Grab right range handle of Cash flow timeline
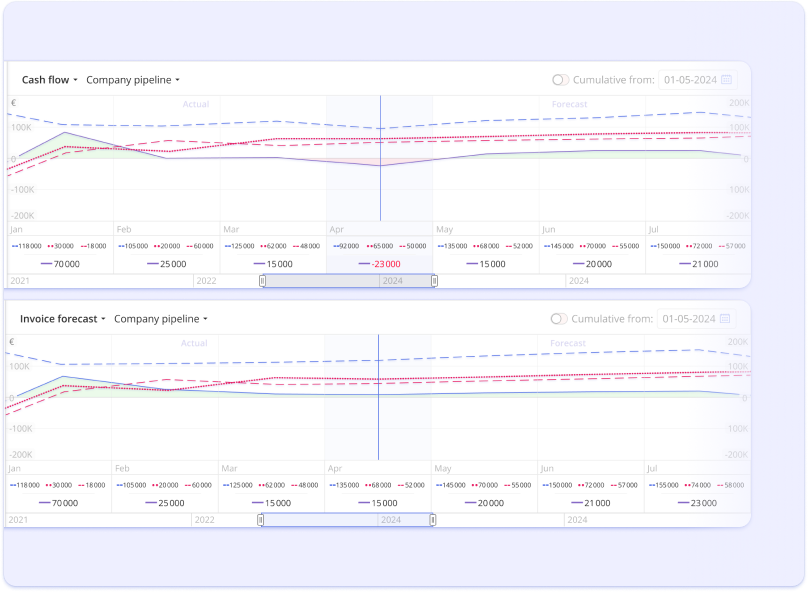808x592 pixels. coord(434,281)
